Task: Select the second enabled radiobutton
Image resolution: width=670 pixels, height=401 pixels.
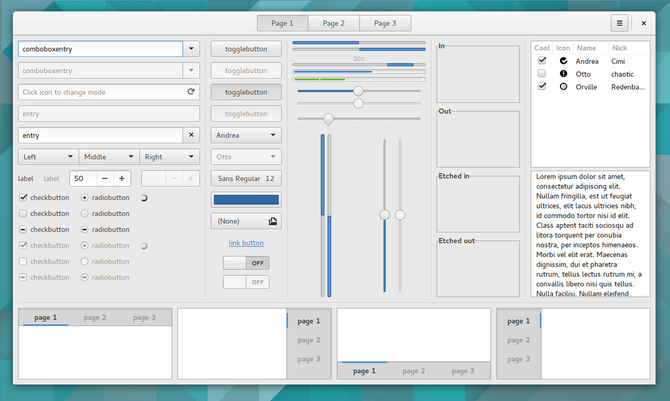Action: (85, 214)
